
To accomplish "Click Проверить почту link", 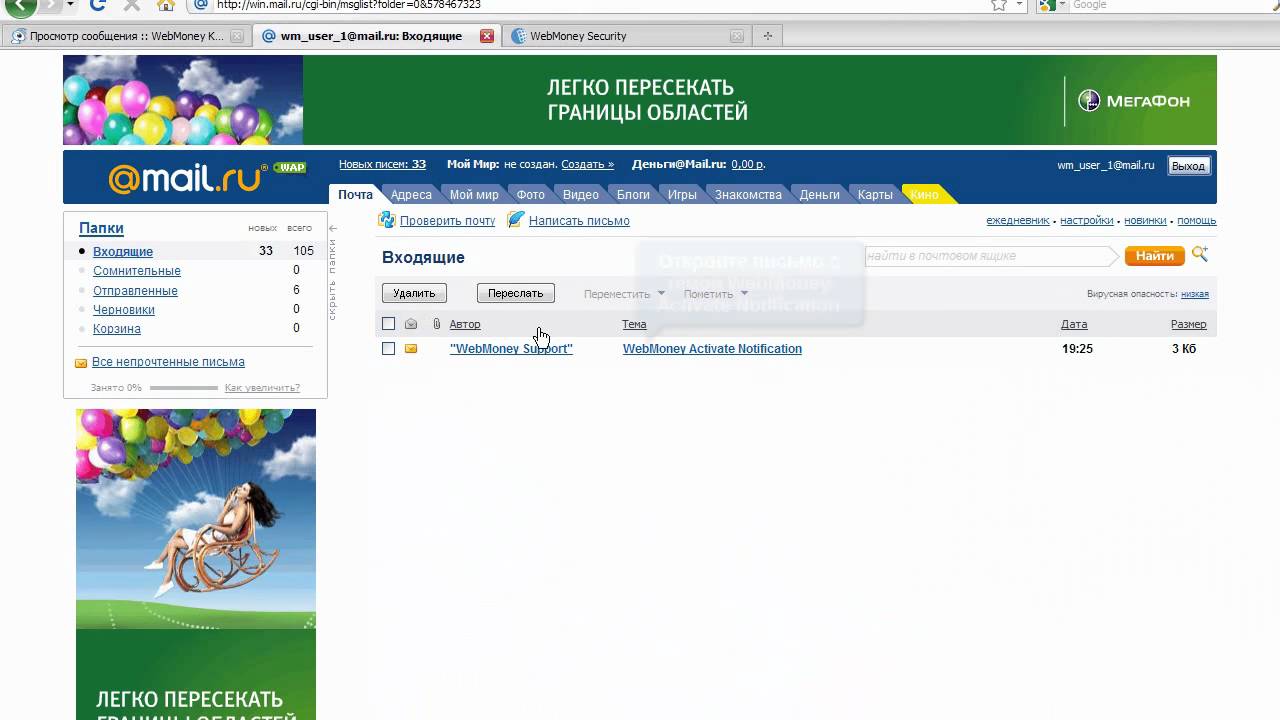I will tap(447, 221).
